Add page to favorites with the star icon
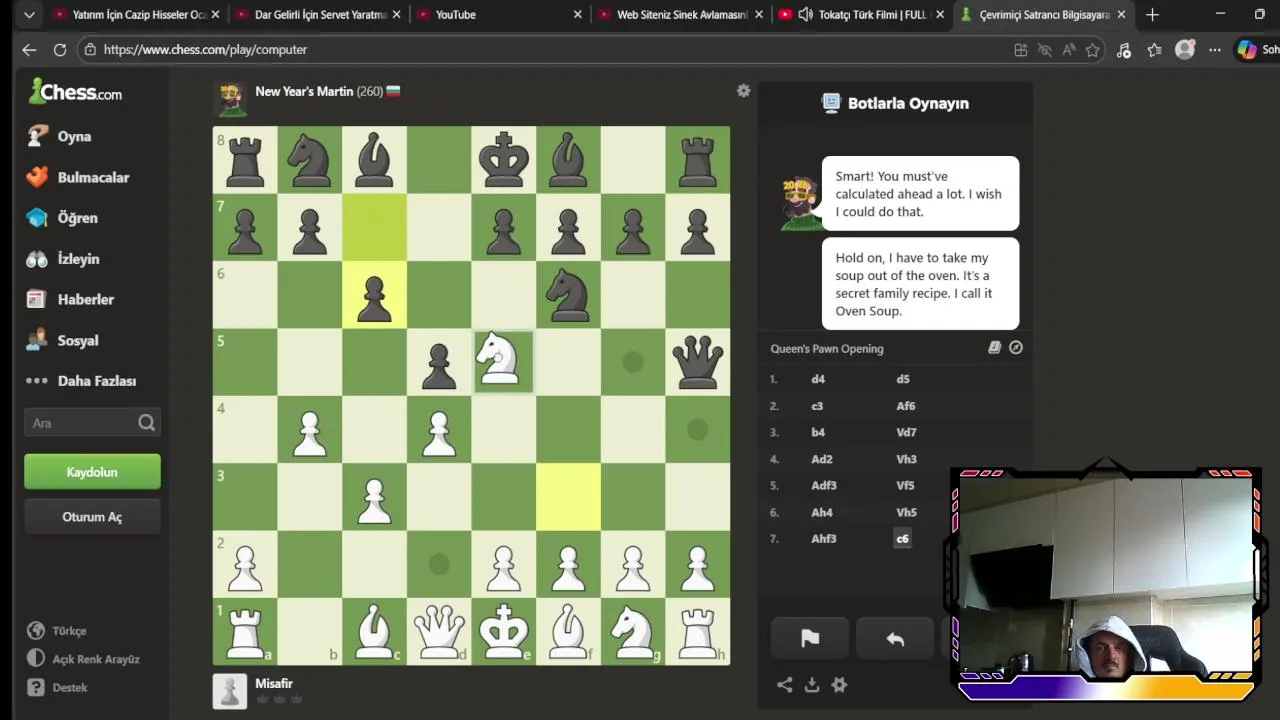 pyautogui.click(x=1093, y=49)
